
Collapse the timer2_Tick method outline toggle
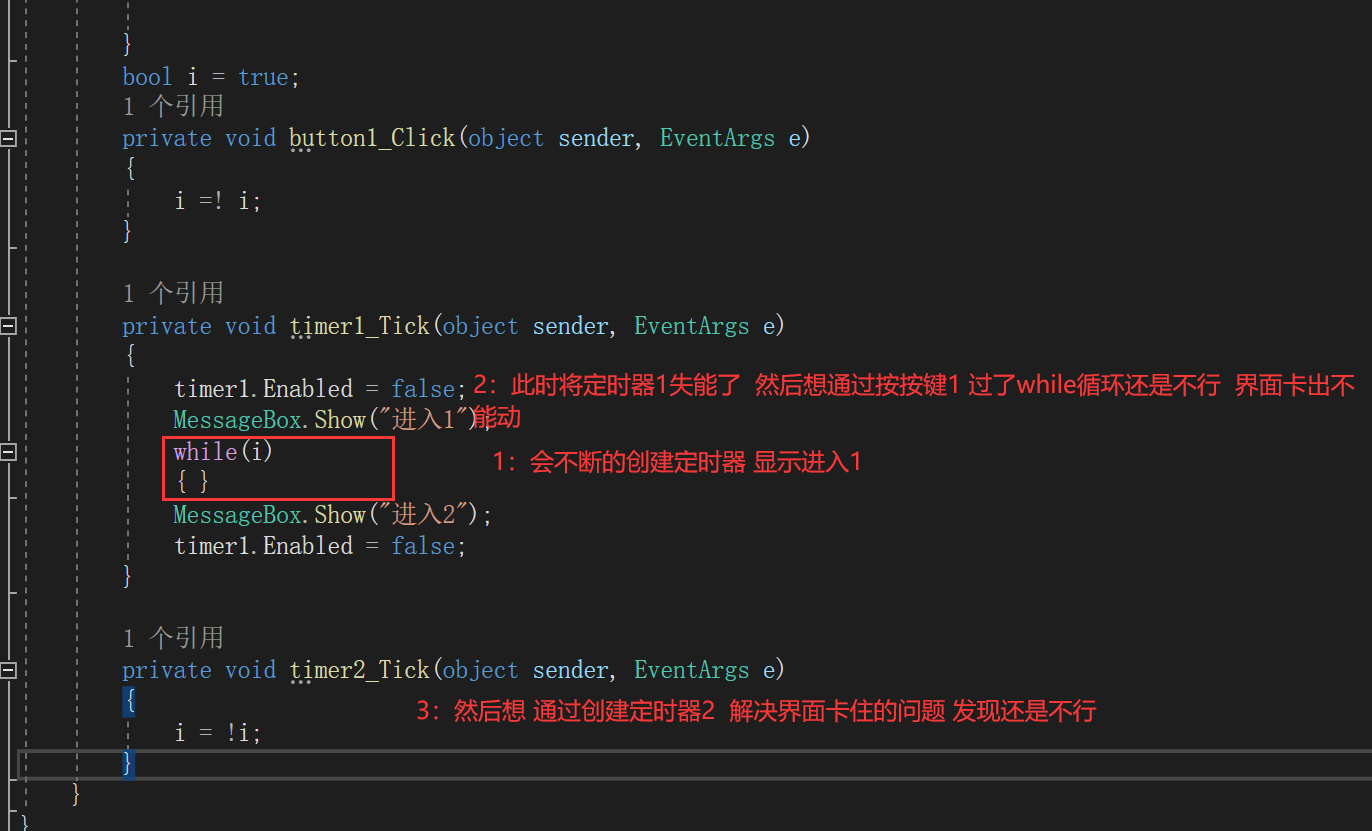pos(8,670)
